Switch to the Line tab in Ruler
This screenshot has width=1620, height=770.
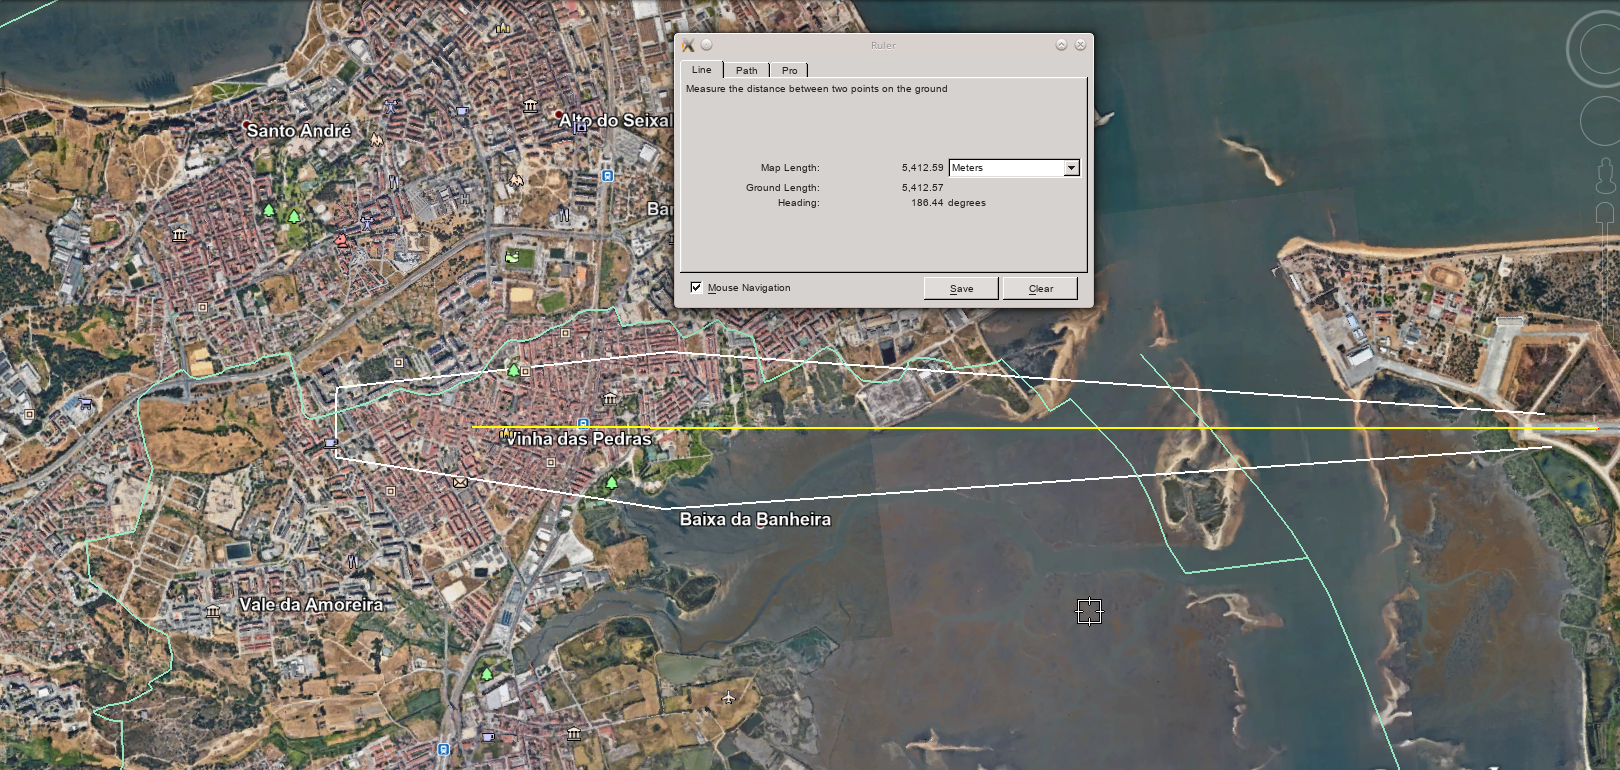click(702, 70)
